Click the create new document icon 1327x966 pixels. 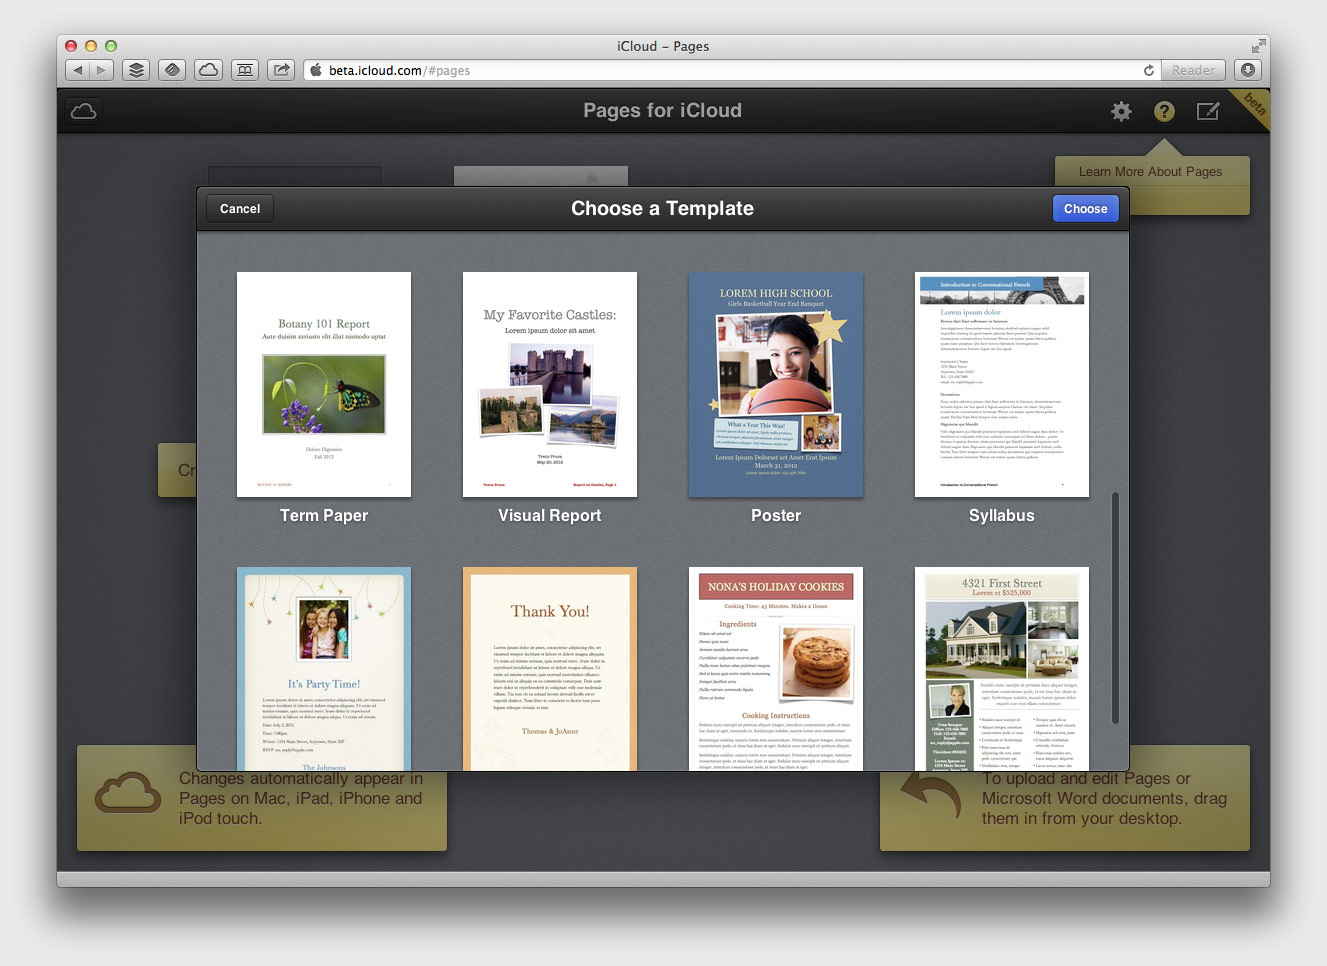[x=1208, y=112]
